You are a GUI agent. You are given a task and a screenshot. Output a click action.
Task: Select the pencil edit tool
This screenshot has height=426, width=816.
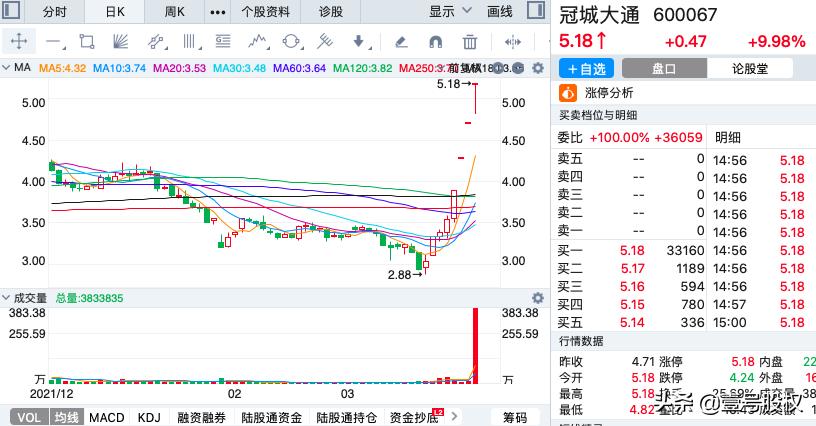[401, 42]
